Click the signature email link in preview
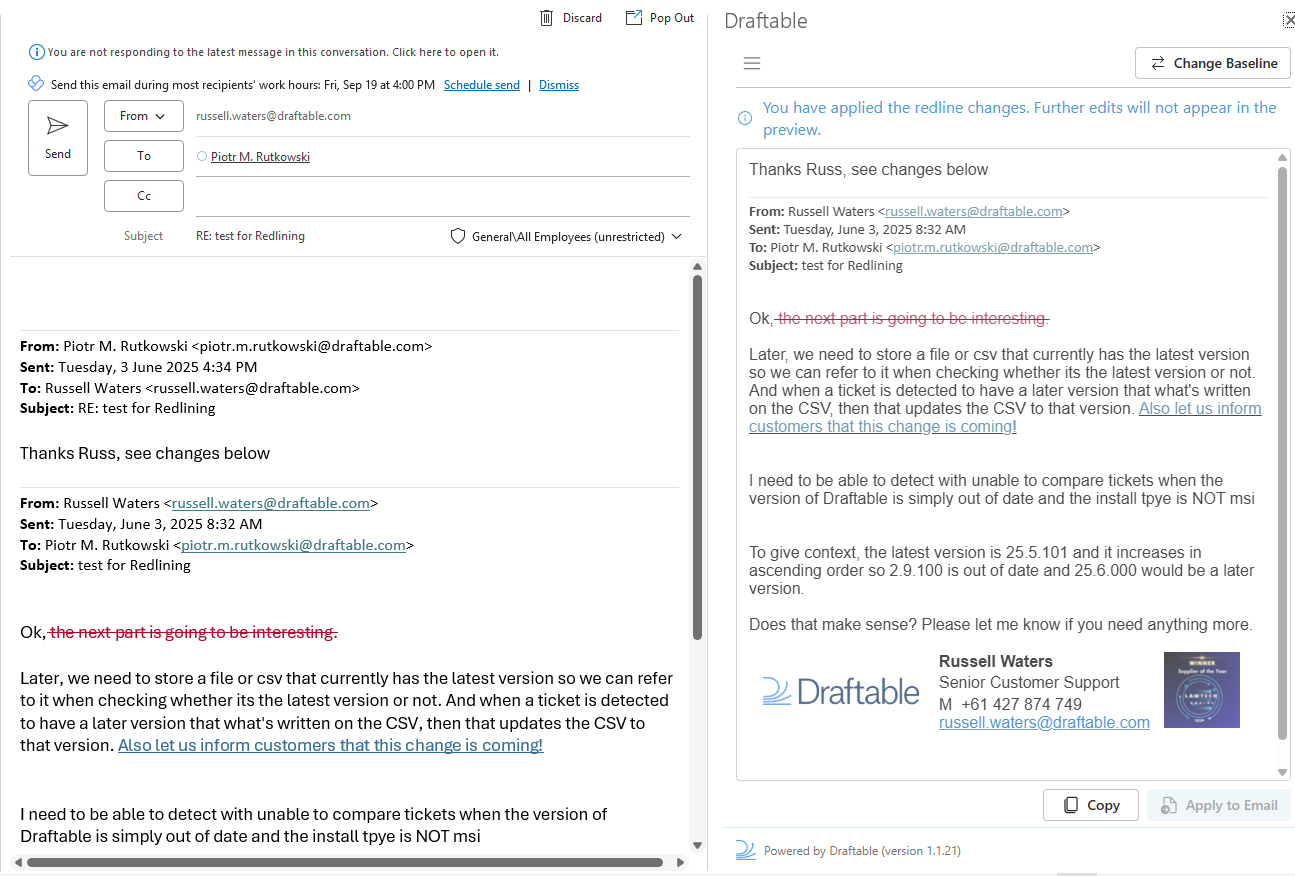 [x=1044, y=722]
